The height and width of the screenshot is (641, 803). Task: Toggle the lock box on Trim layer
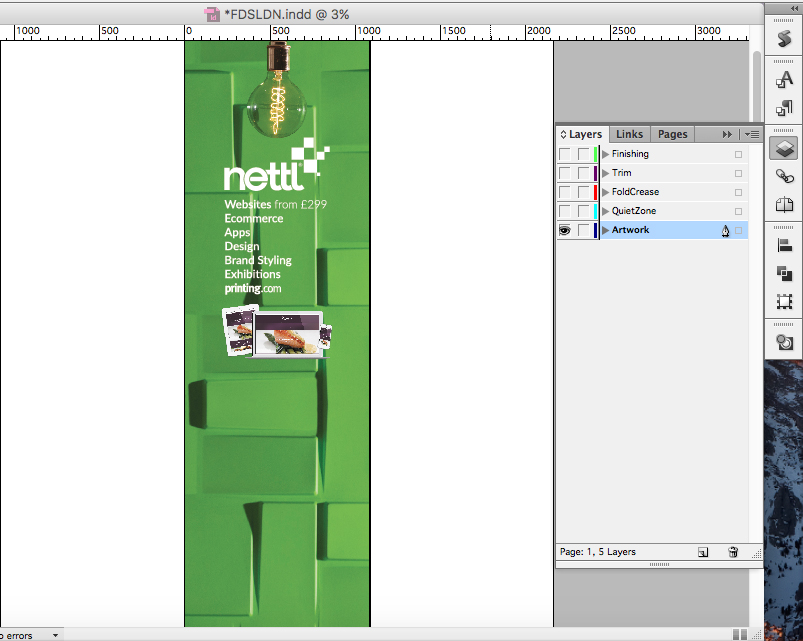coord(583,173)
